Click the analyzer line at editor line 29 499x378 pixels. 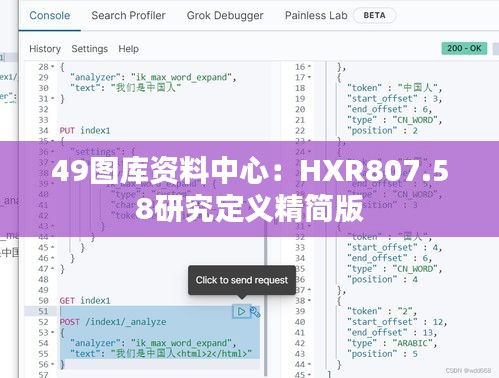coord(153,77)
